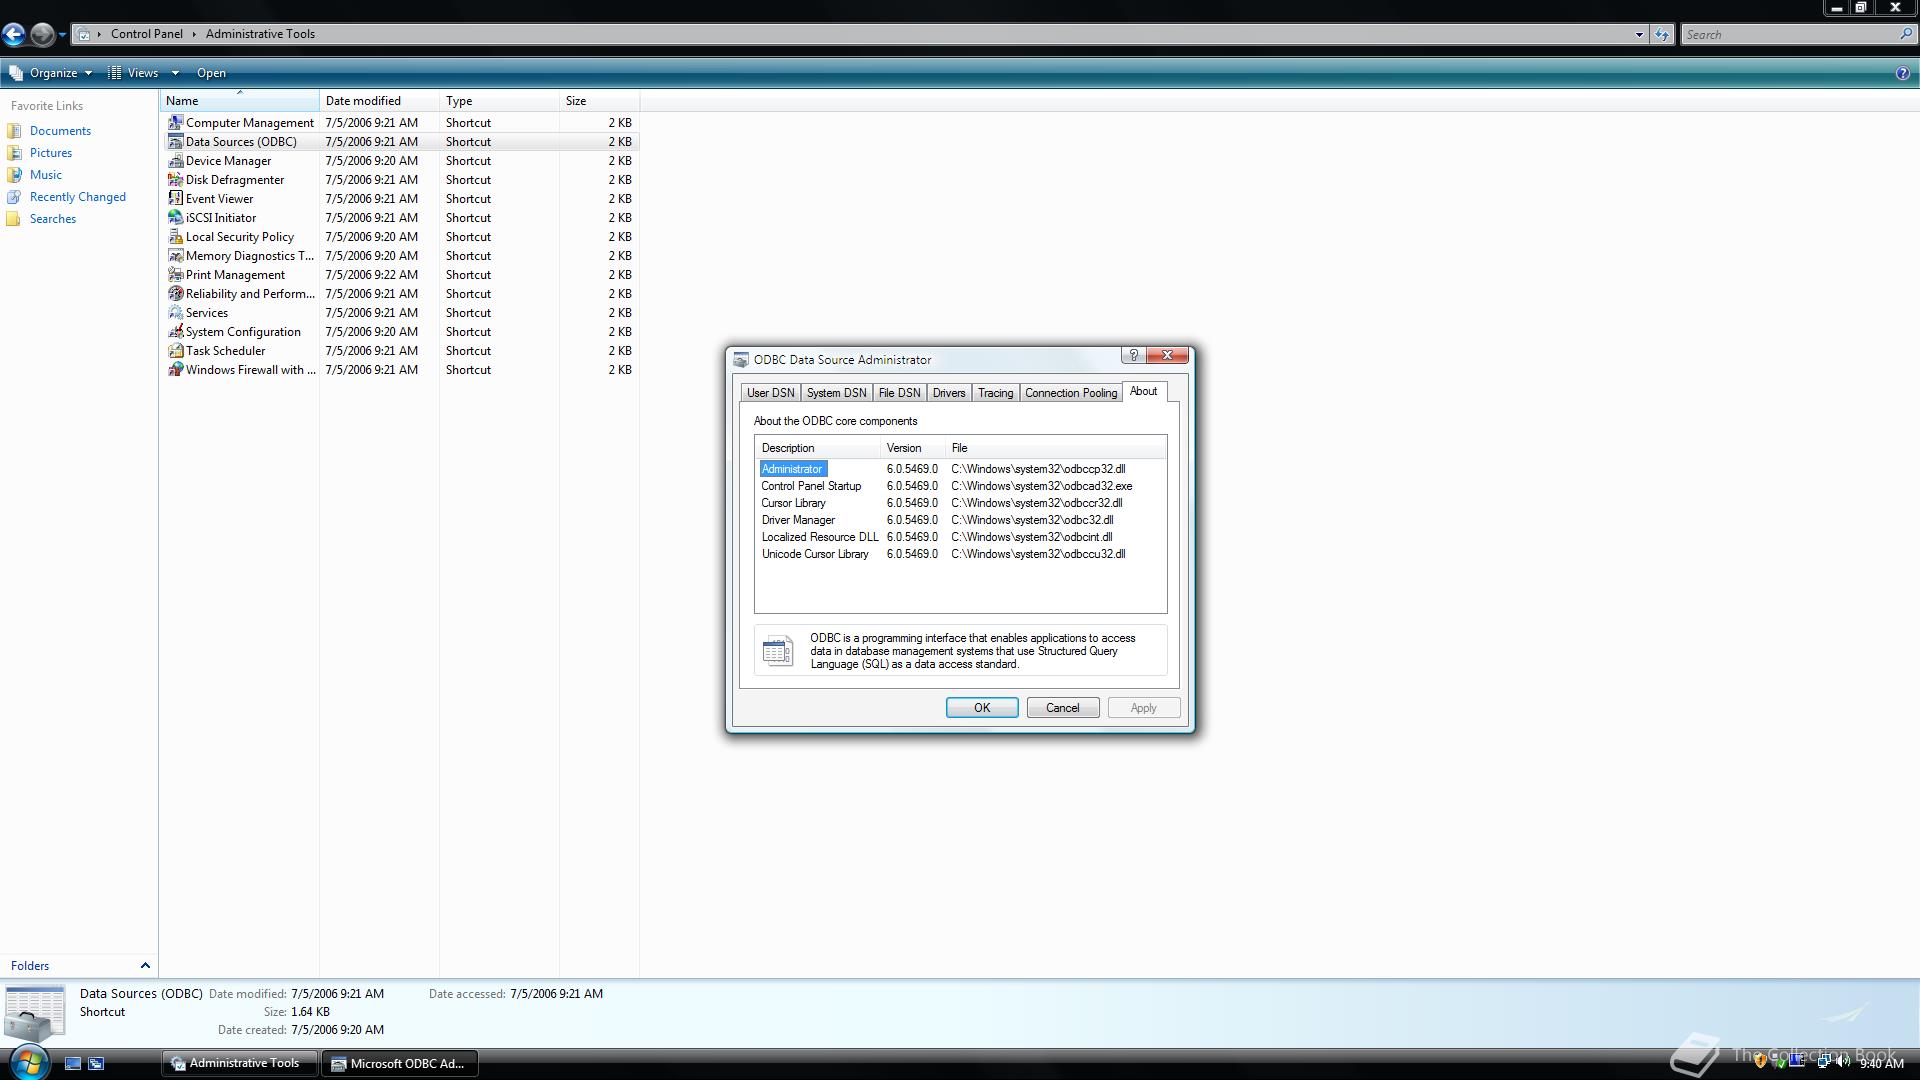Image resolution: width=1920 pixels, height=1080 pixels.
Task: Click the Computer Management shortcut icon
Action: 175,123
